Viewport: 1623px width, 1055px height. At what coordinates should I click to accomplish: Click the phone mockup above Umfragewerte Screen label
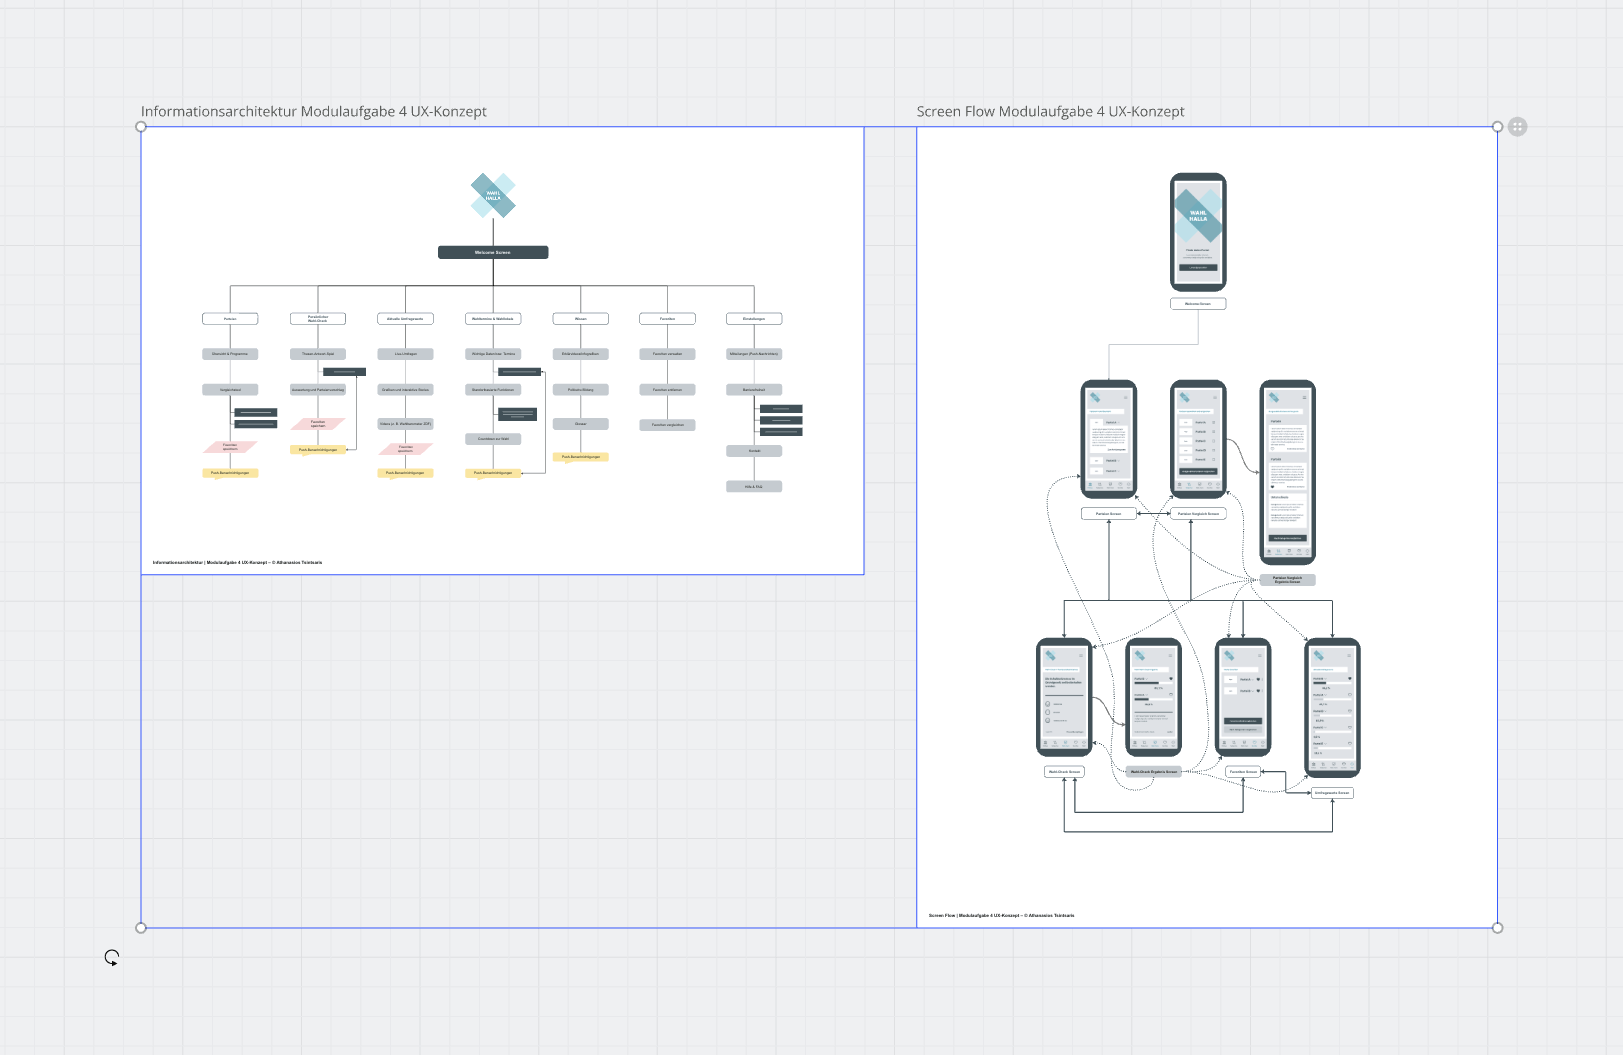[1332, 708]
